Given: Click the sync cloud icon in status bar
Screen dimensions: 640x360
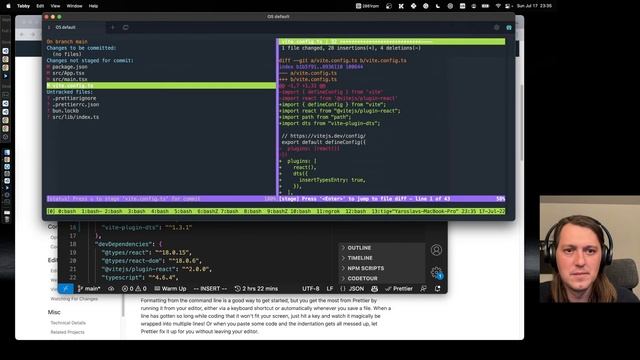Looking at the screenshot, I should click(x=111, y=289).
